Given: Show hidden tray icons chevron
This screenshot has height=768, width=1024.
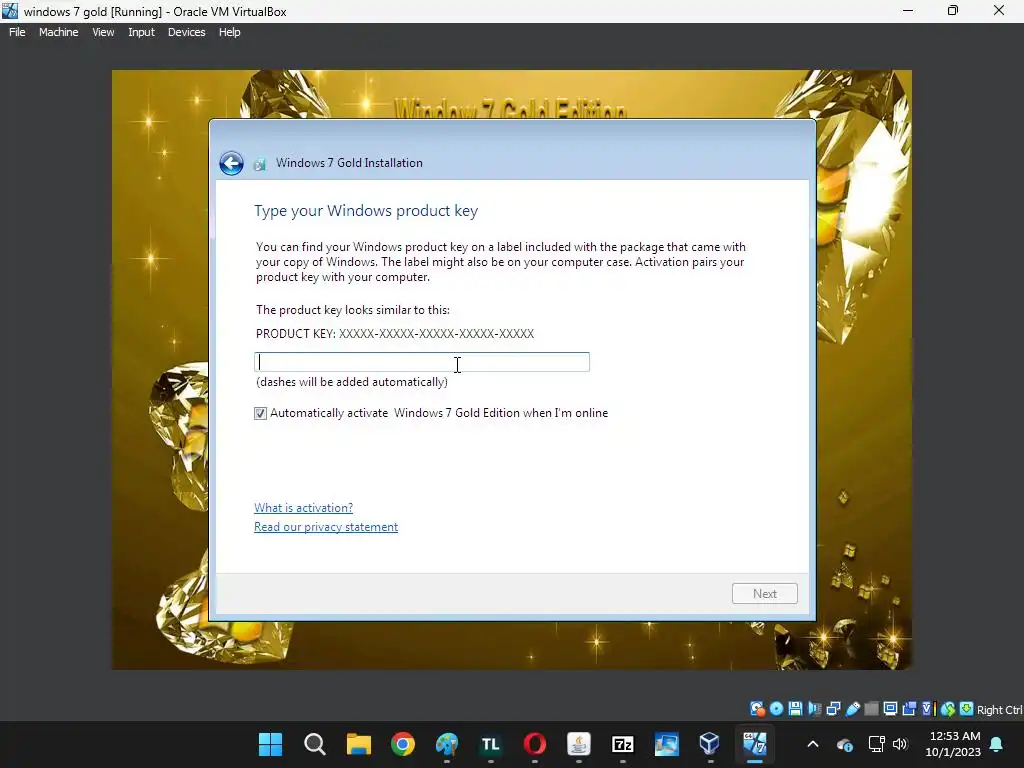Looking at the screenshot, I should [813, 744].
